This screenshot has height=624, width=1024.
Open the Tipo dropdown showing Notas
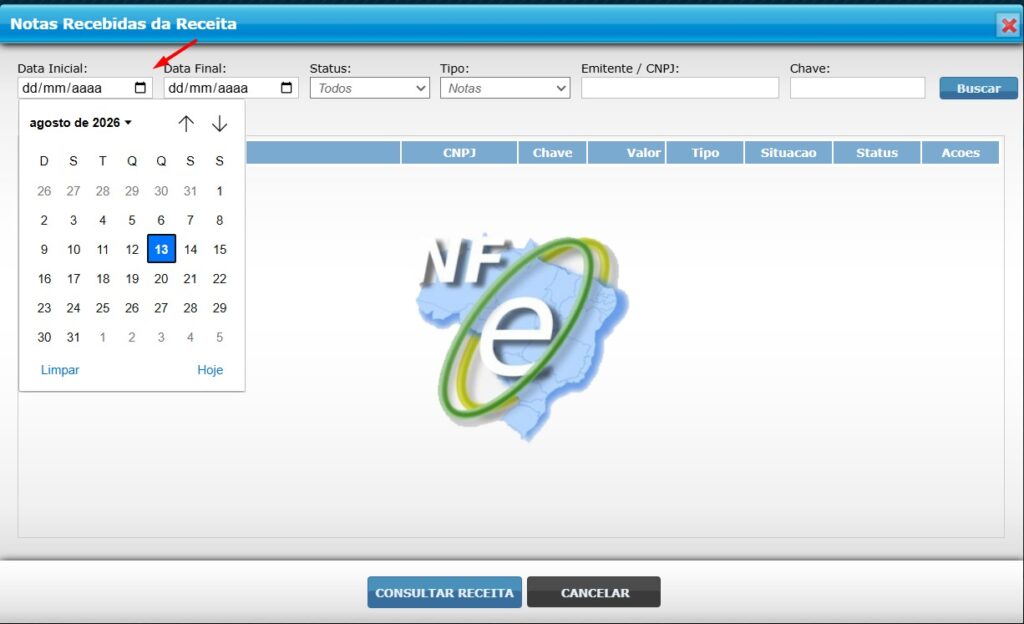(x=505, y=88)
